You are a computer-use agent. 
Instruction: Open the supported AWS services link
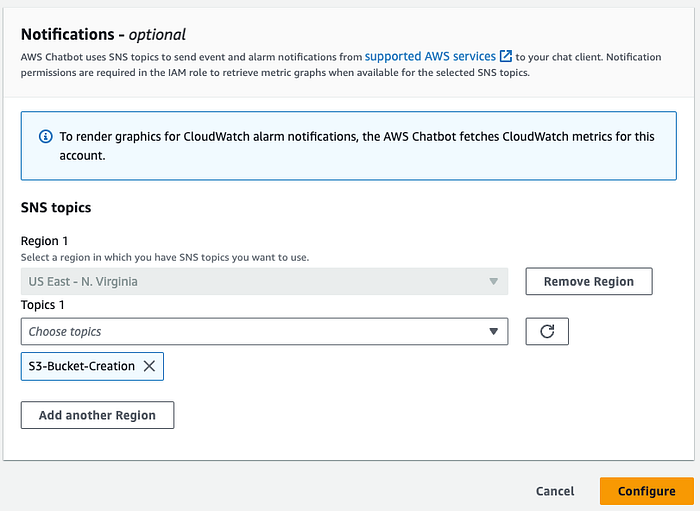[430, 57]
